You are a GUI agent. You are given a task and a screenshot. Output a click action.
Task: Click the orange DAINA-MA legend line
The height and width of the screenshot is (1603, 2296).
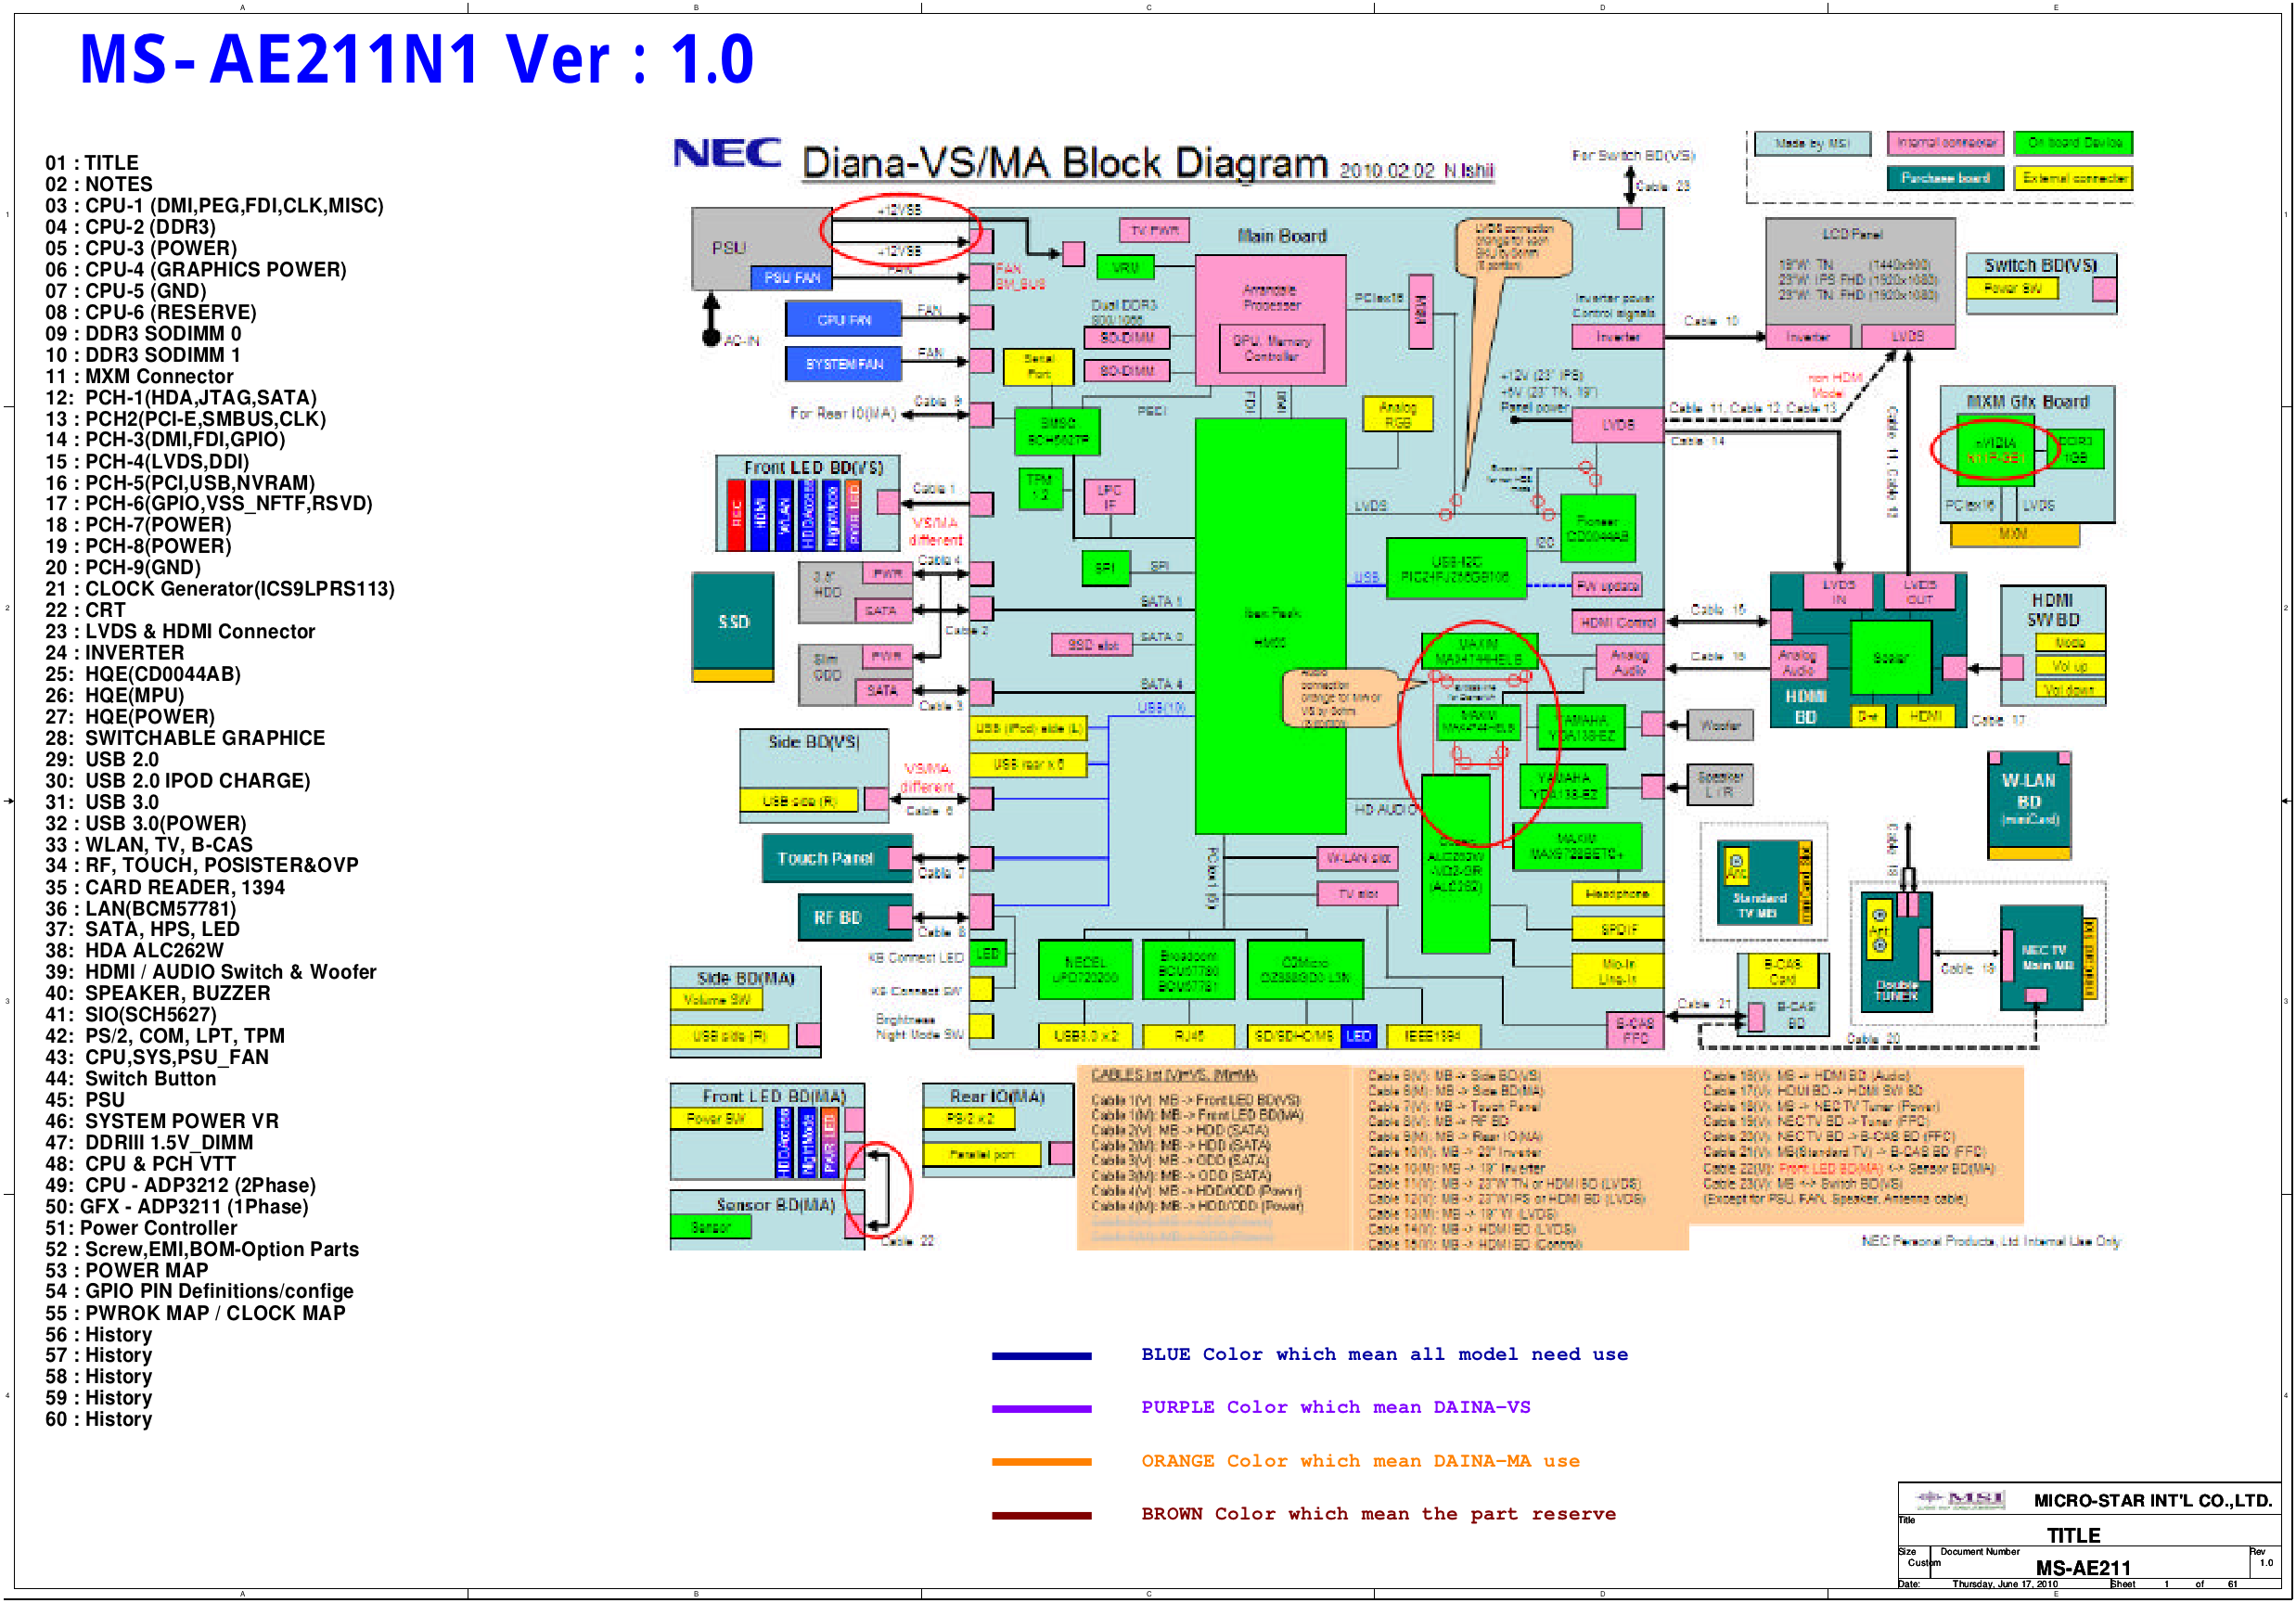coord(1041,1462)
